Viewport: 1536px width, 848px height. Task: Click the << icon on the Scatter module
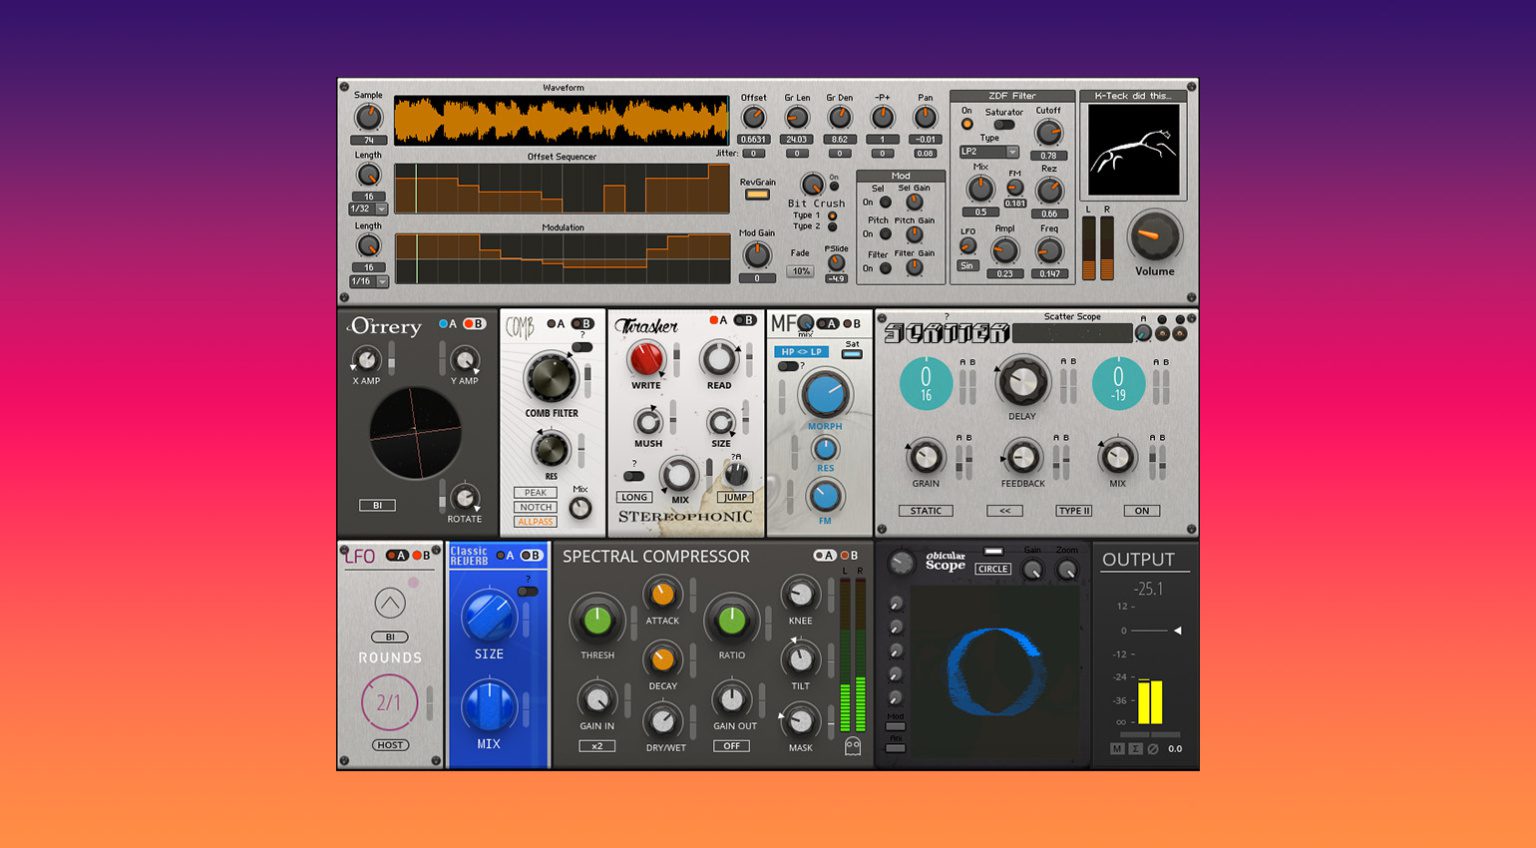click(1004, 511)
